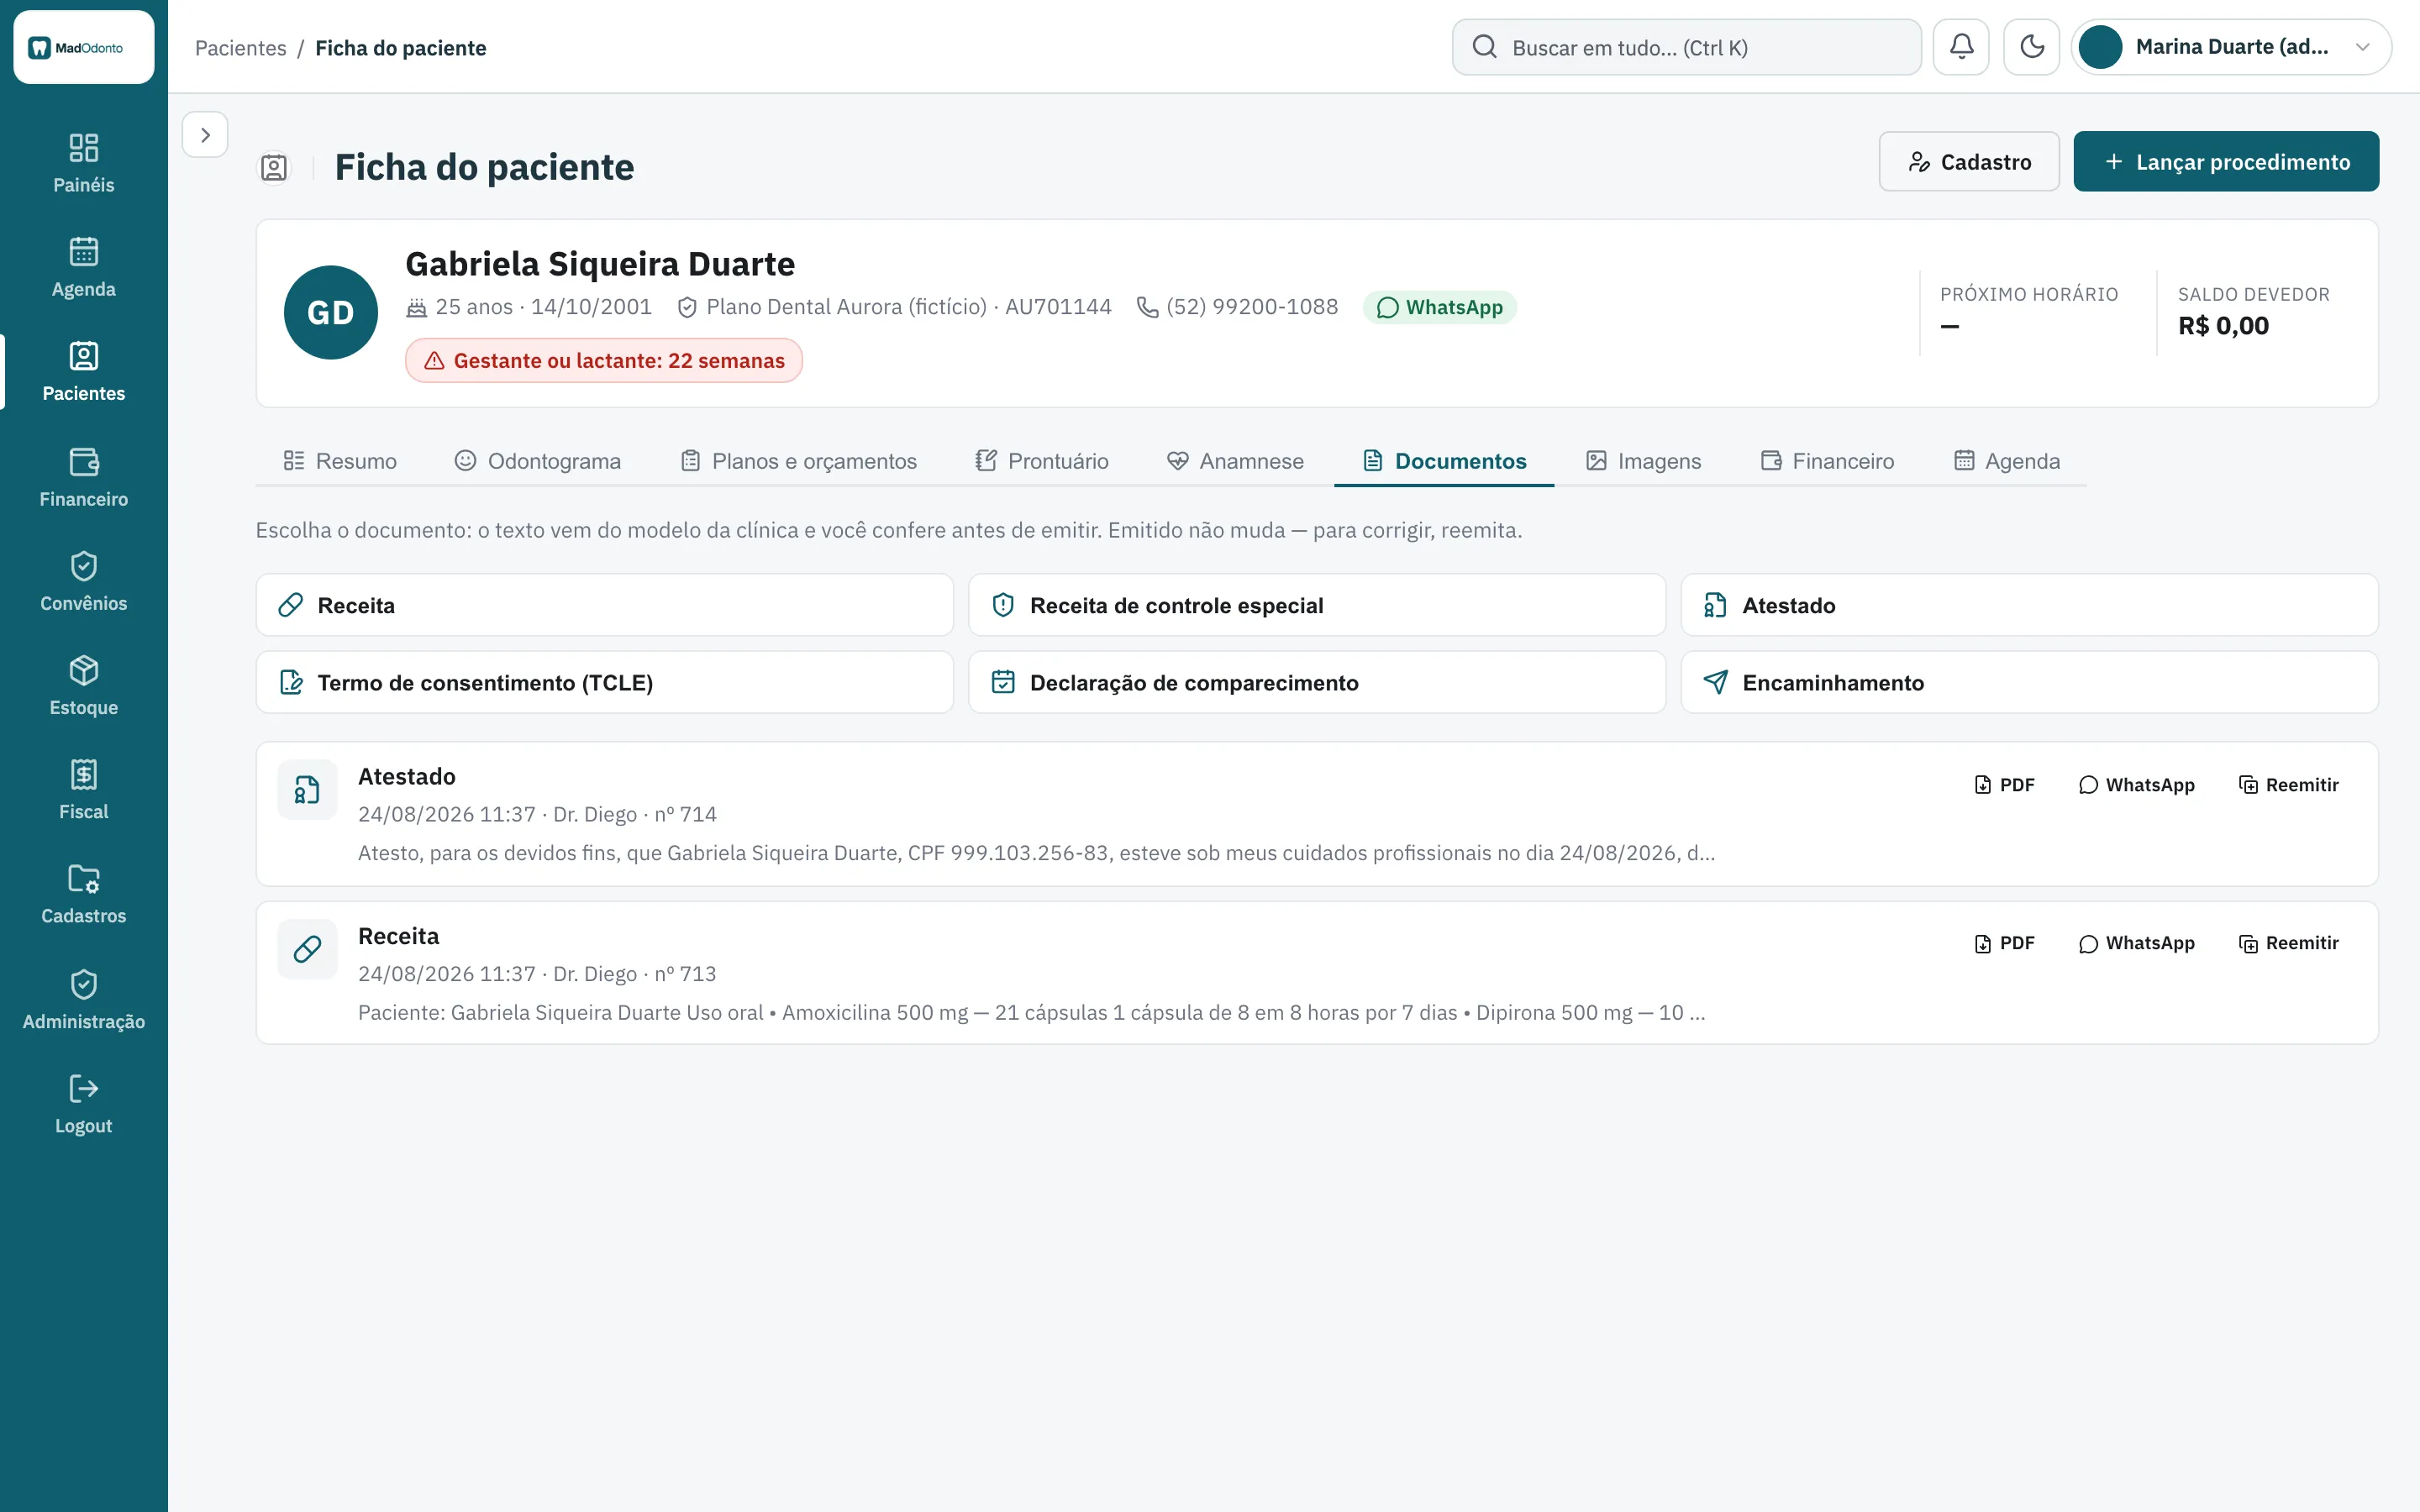Open Estoque in the sidebar

point(84,686)
